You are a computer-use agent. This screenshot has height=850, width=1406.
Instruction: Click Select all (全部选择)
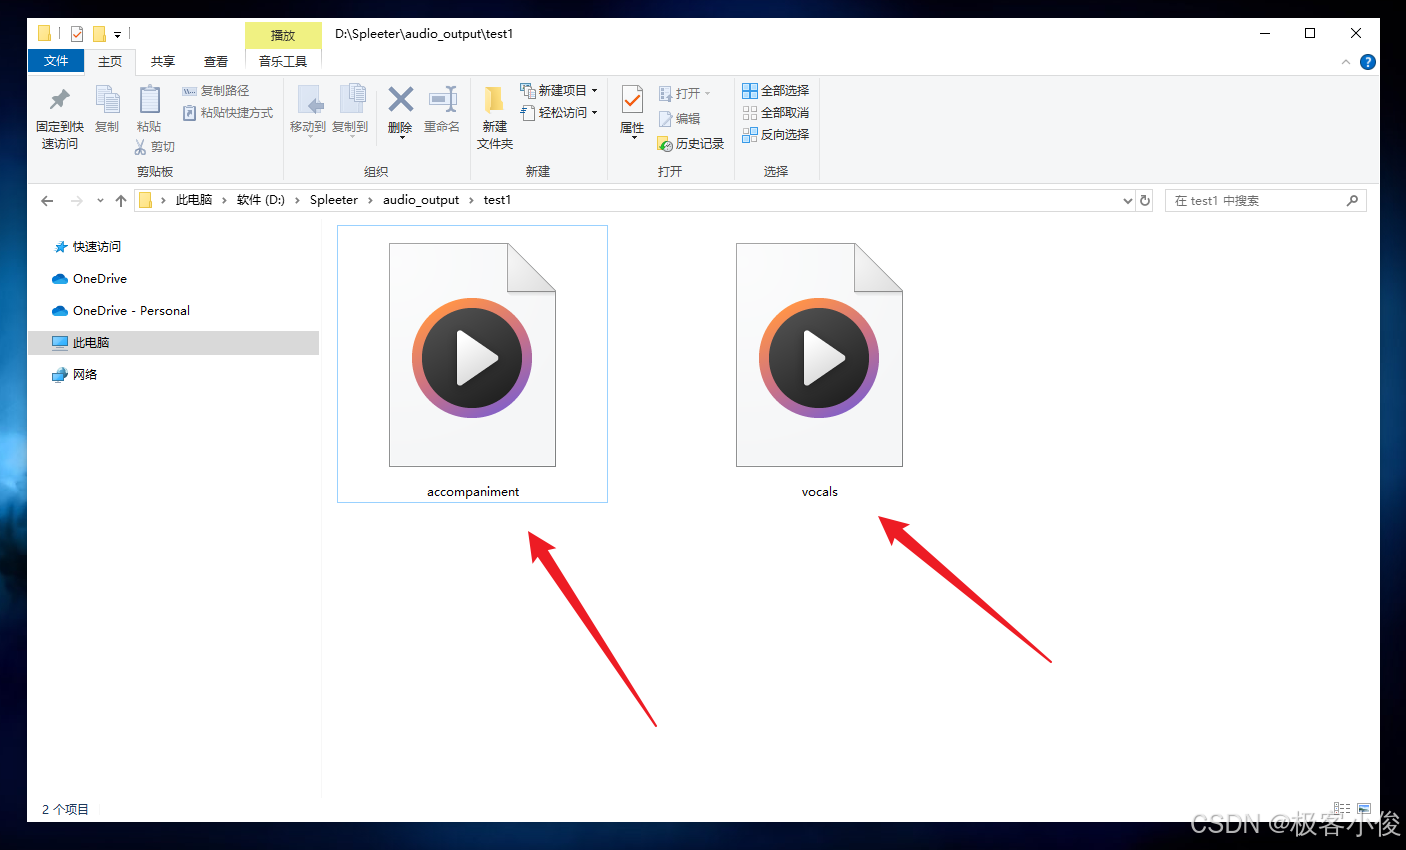776,90
